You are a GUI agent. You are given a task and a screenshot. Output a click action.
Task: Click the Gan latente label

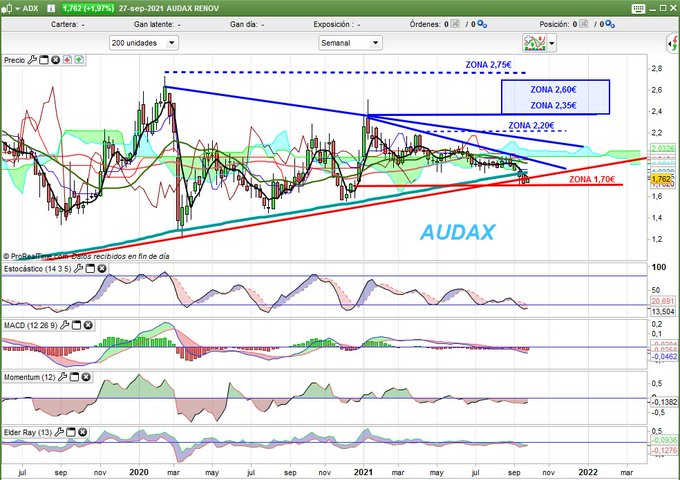click(154, 24)
